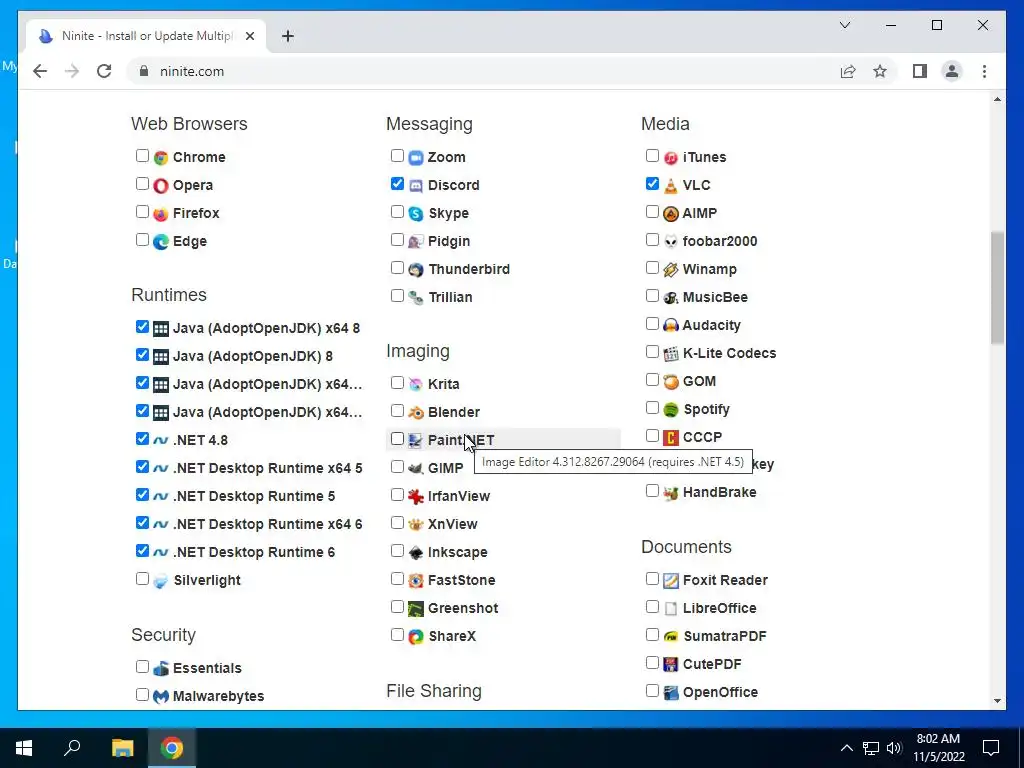Open a new browser tab

click(x=288, y=36)
